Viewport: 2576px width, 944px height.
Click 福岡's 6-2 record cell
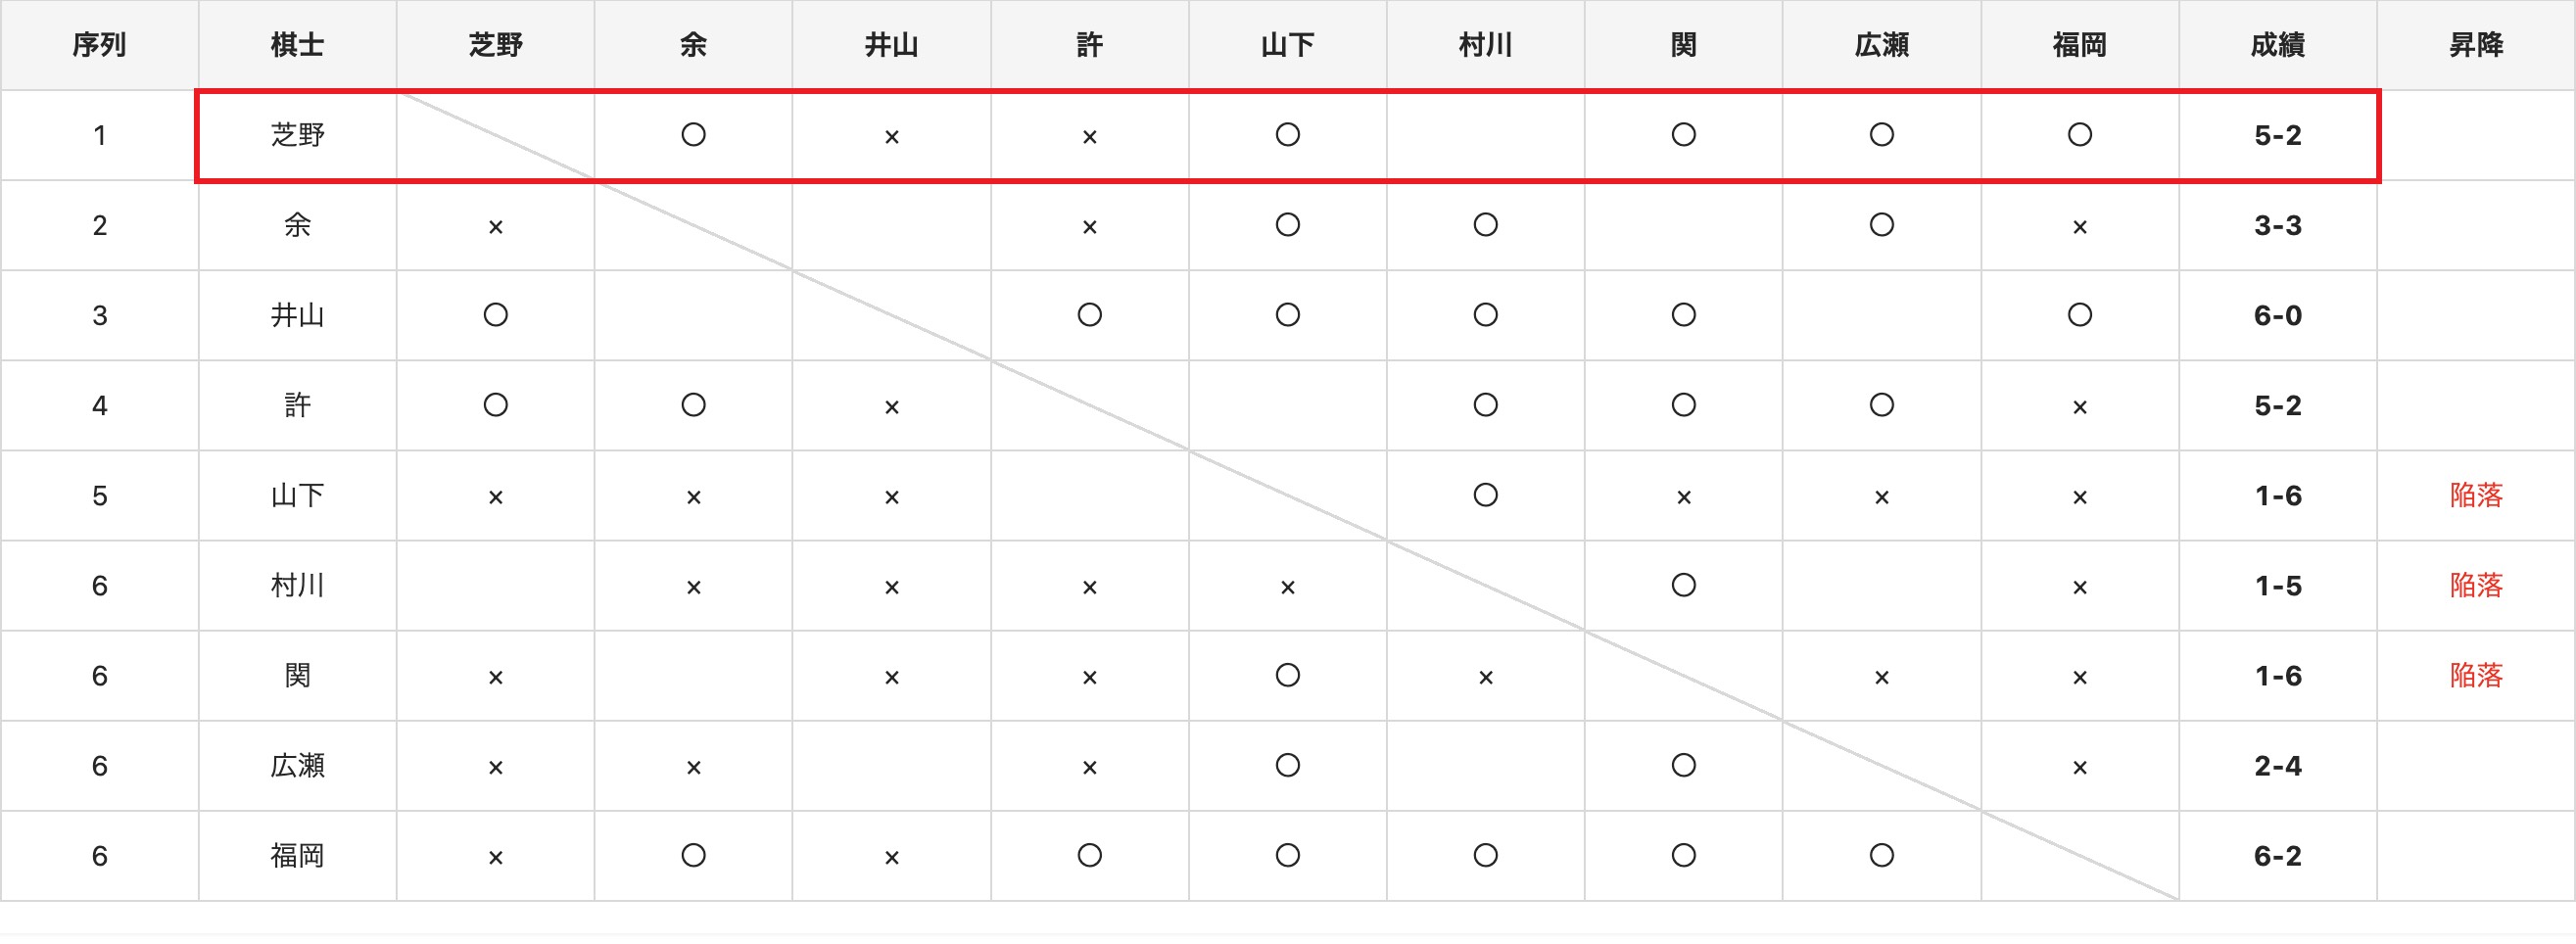point(2277,856)
